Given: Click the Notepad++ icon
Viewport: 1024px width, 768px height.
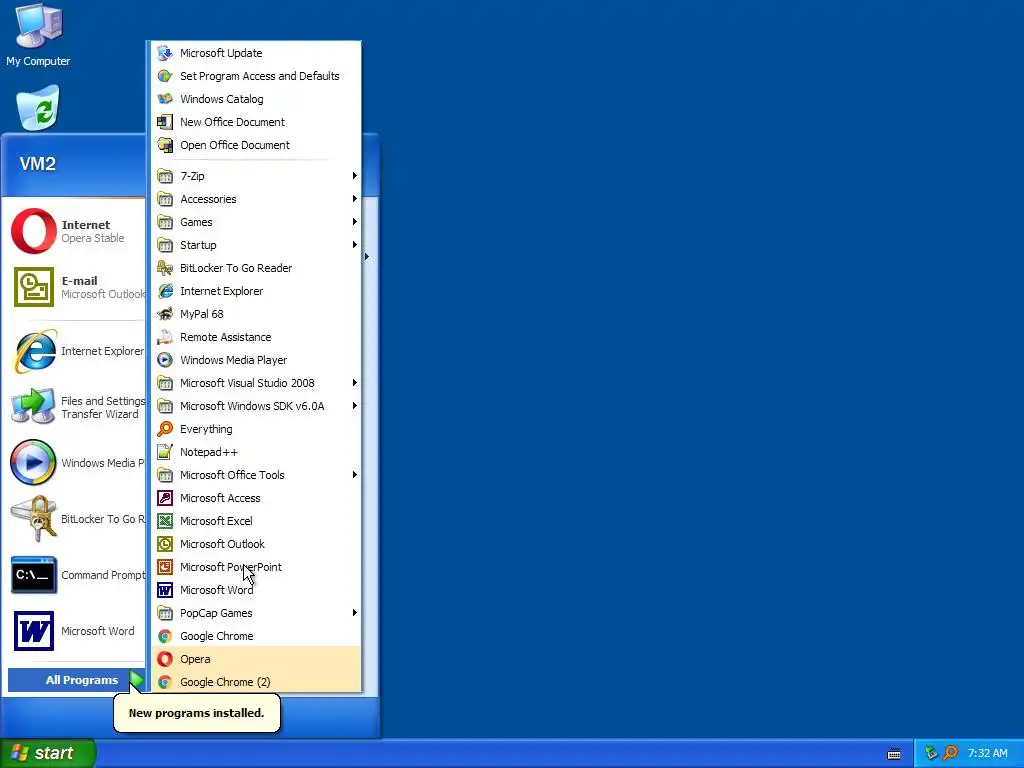Looking at the screenshot, I should pyautogui.click(x=165, y=452).
